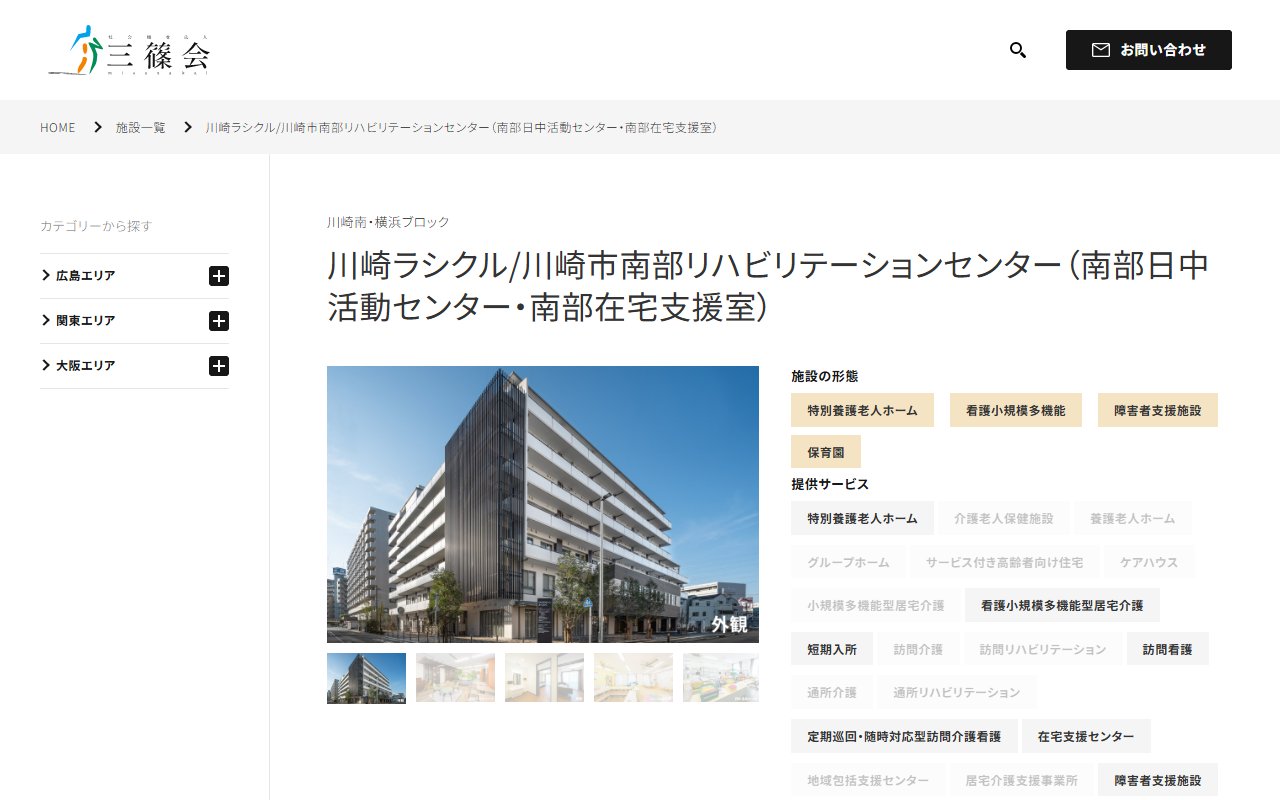Screen dimensions: 1280x800
Task: Select the exterior building thumbnail
Action: click(x=366, y=678)
